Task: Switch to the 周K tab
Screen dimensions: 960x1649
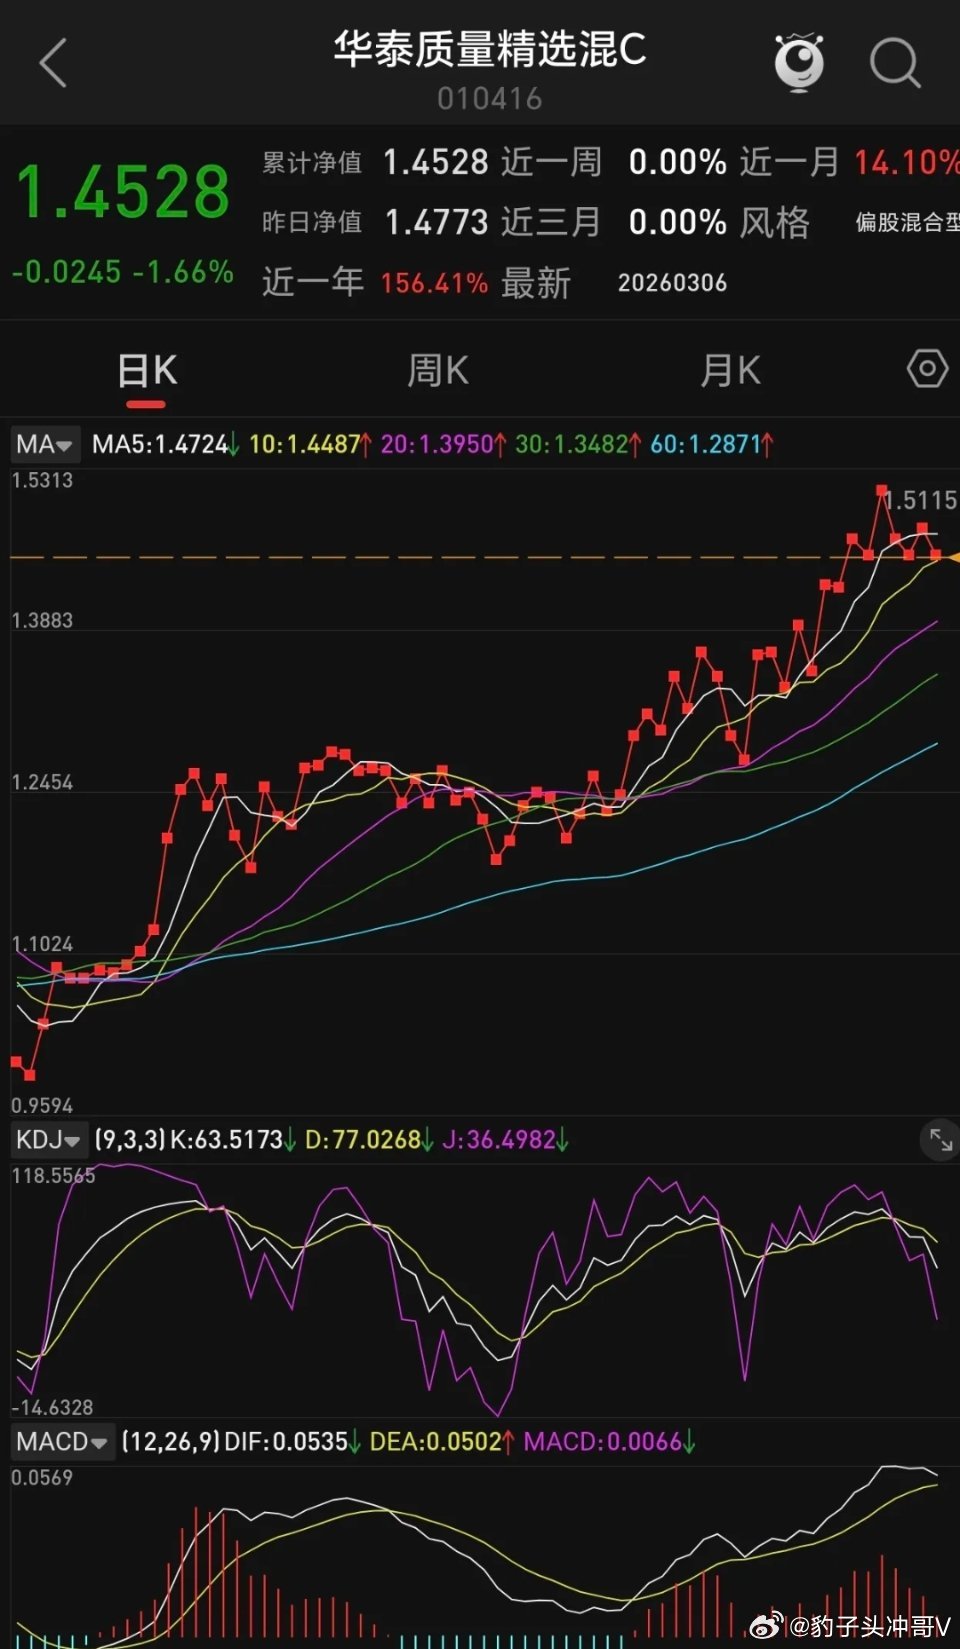Action: [x=438, y=371]
